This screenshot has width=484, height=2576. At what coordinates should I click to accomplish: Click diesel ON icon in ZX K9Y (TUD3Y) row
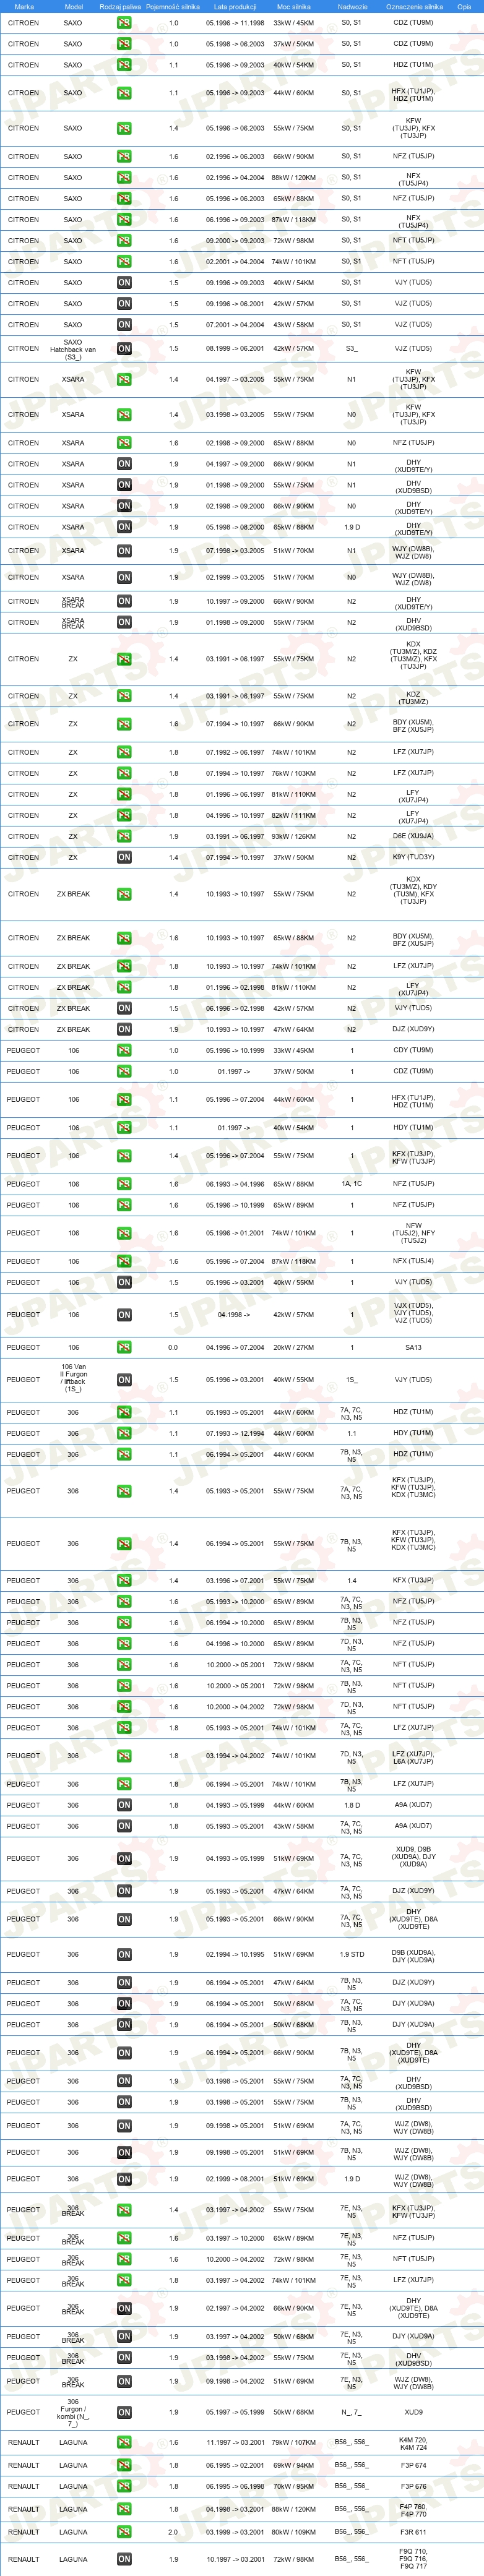tap(124, 858)
